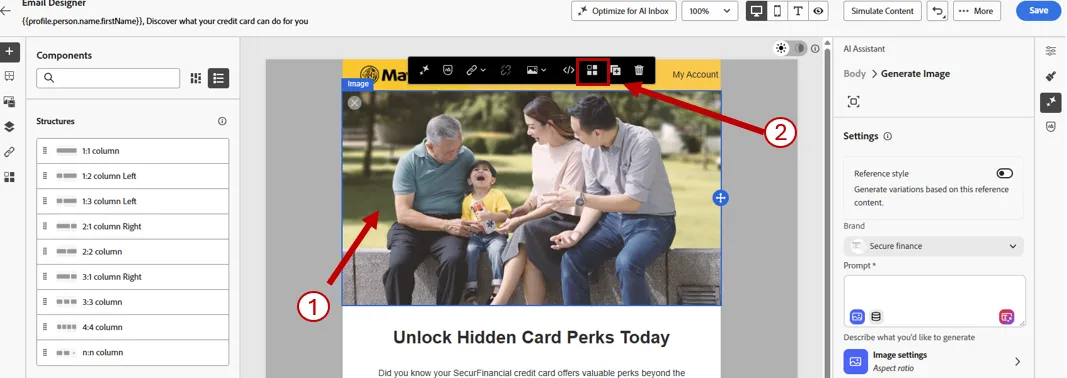Open the asset picker icon in left sidebar
The image size is (1067, 378).
[10, 101]
